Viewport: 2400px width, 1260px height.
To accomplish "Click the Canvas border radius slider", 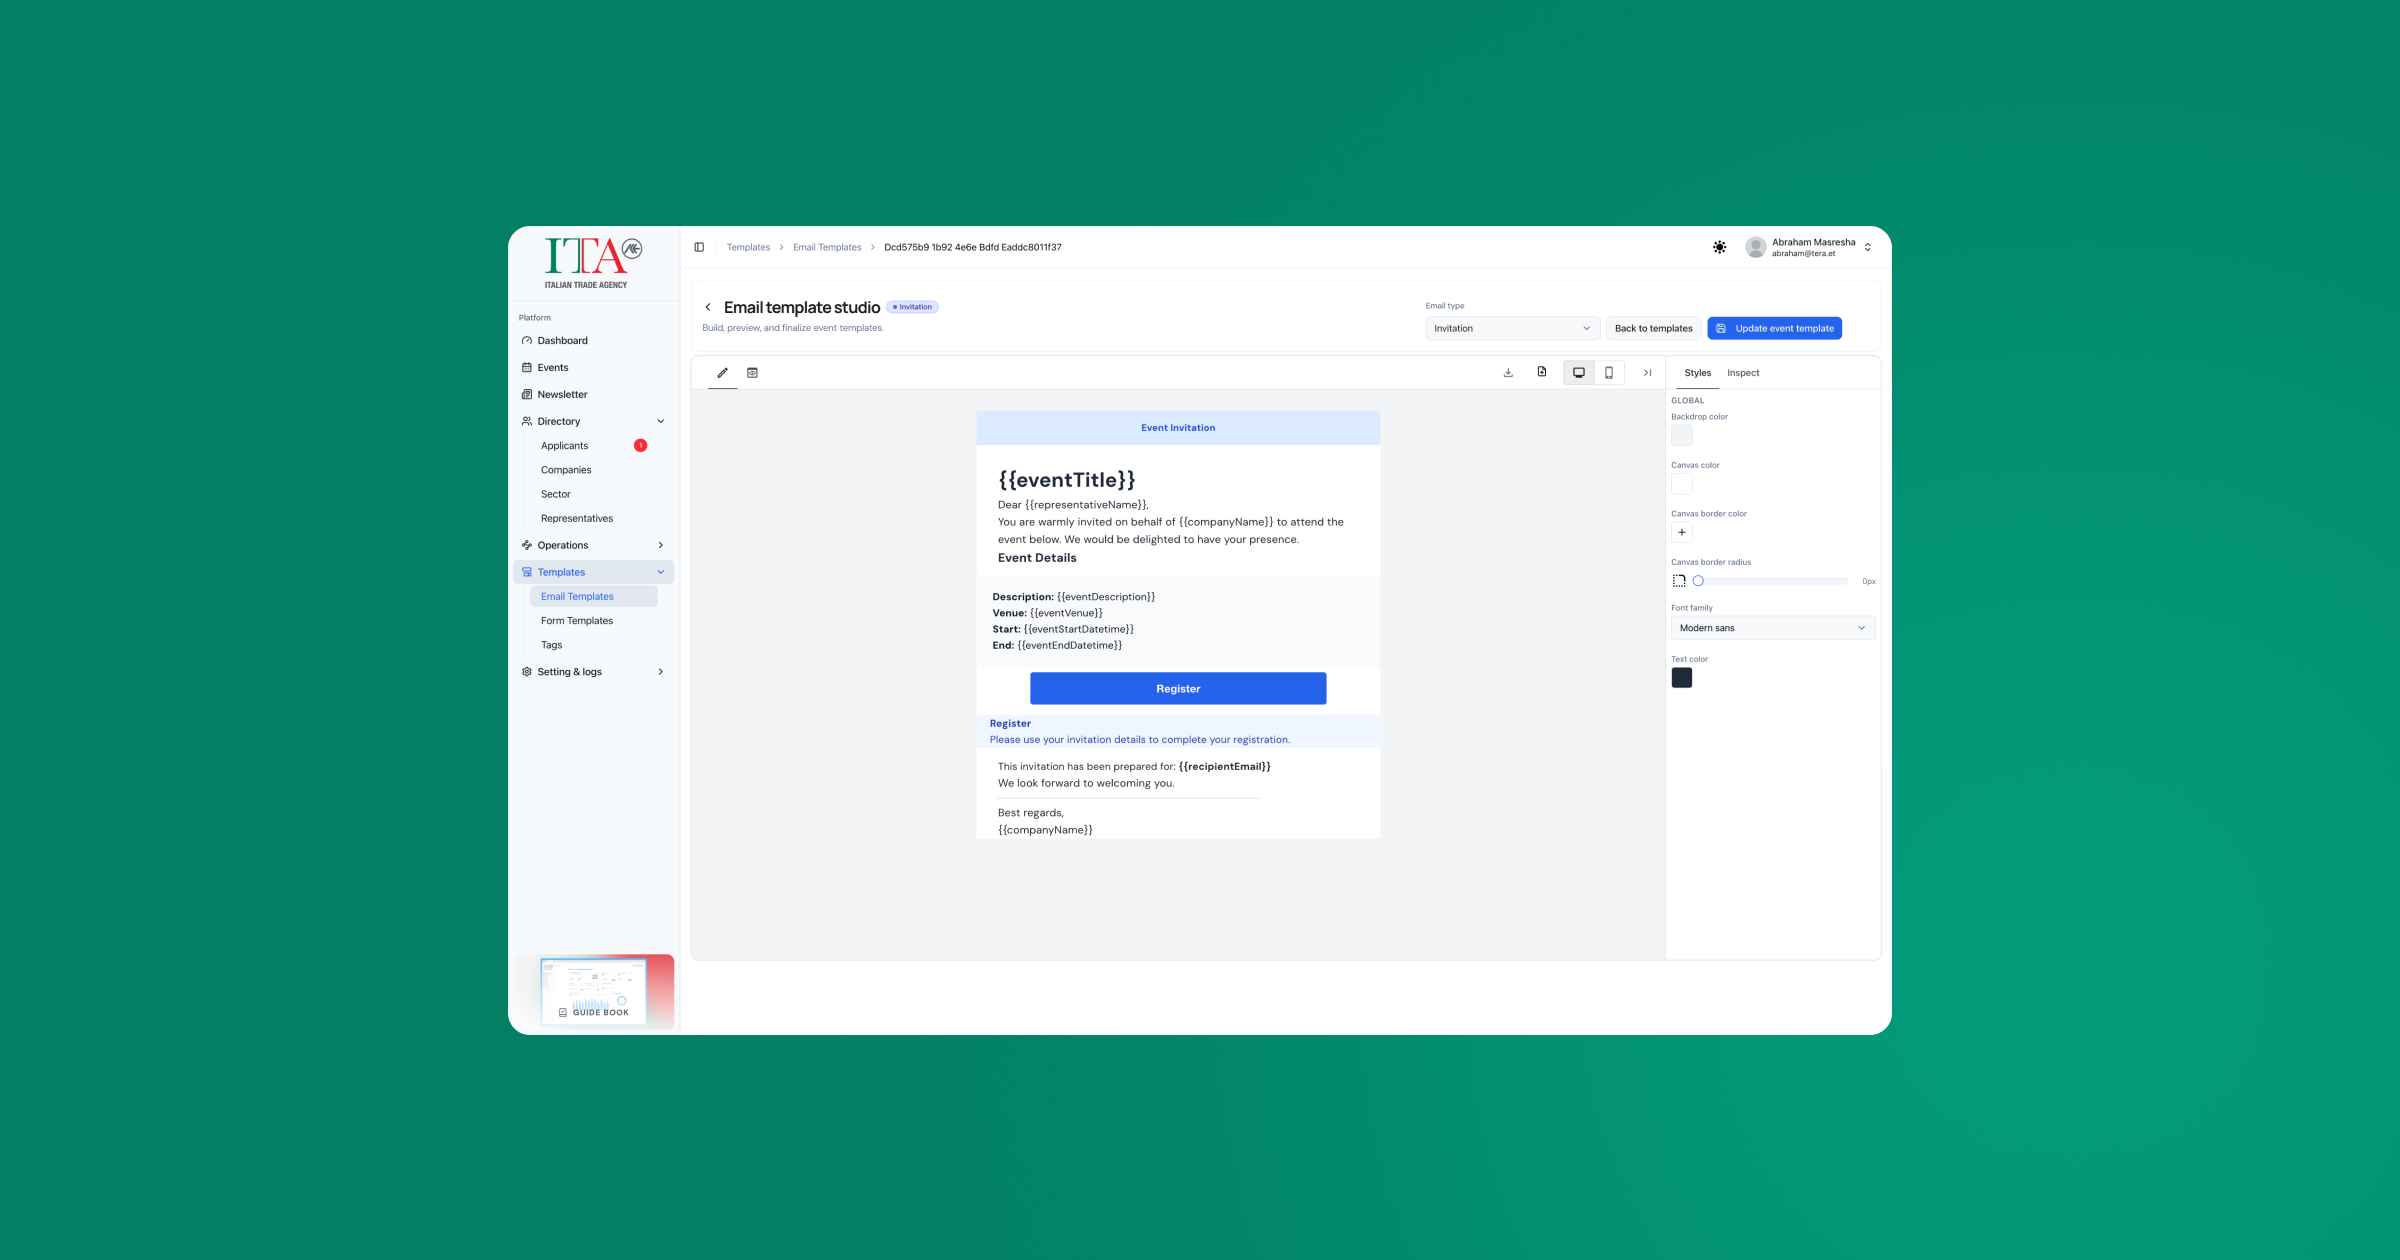I will [1771, 581].
